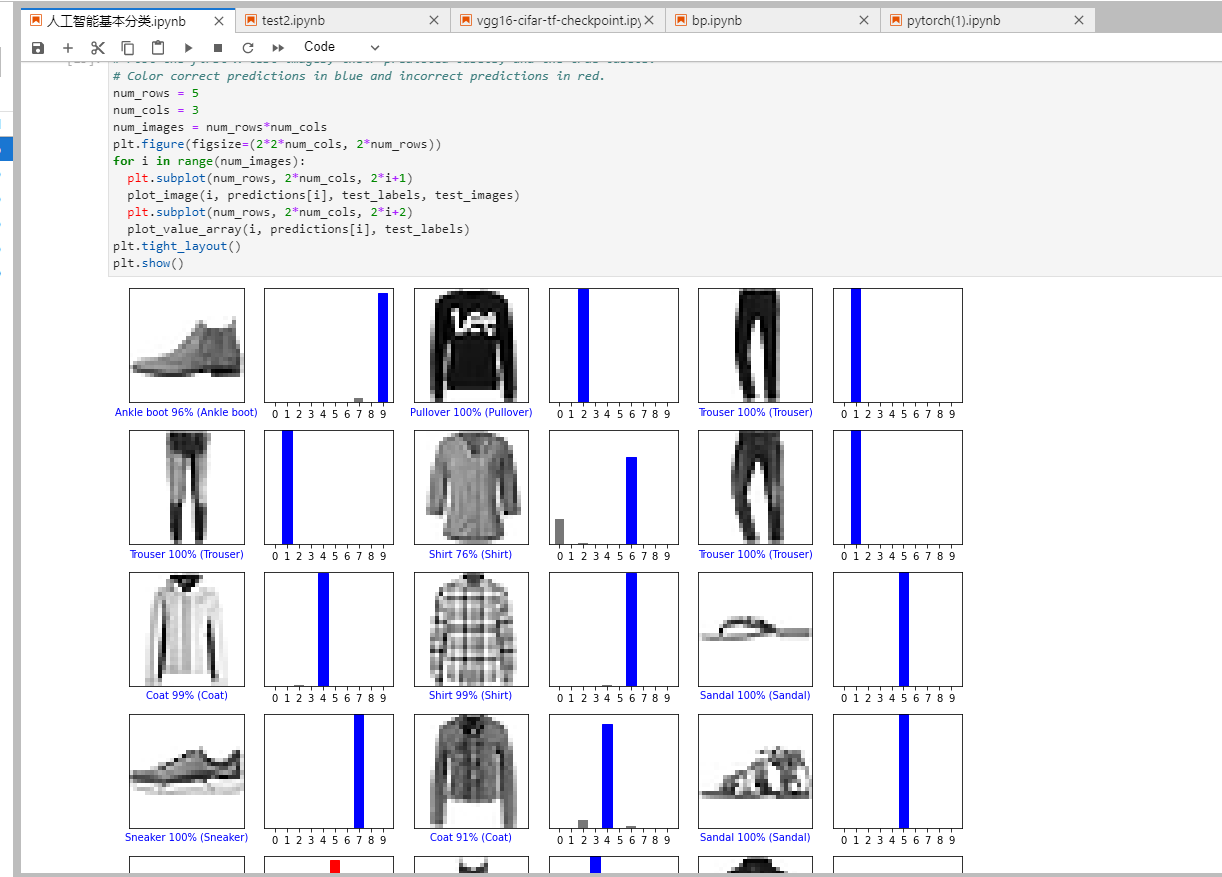Open the vgg16-cifar-tf-checkpoint tab

[x=558, y=21]
